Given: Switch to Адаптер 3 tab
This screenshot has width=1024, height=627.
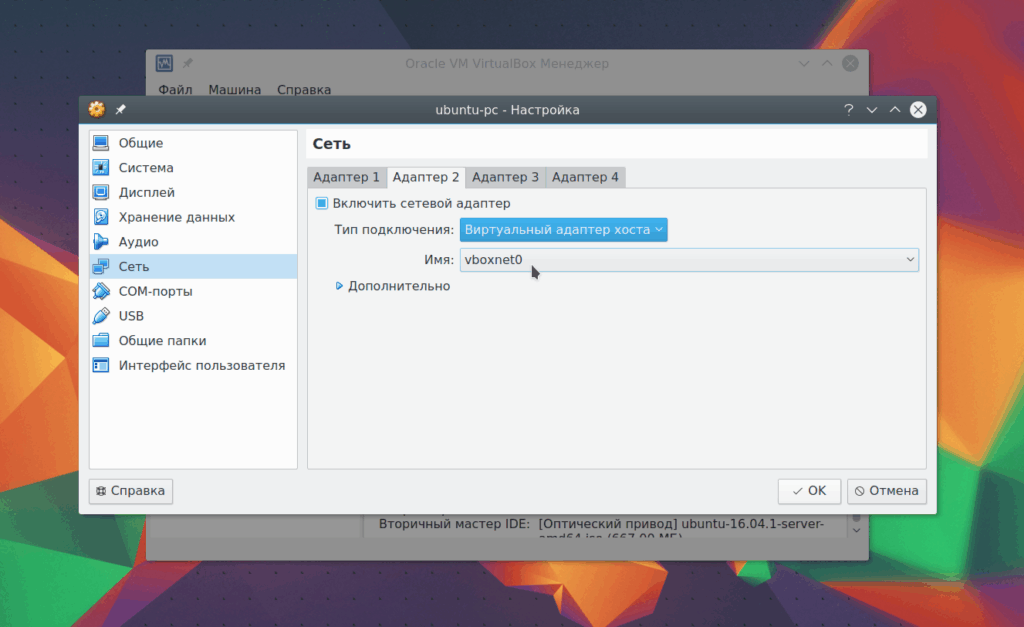Looking at the screenshot, I should coord(505,177).
